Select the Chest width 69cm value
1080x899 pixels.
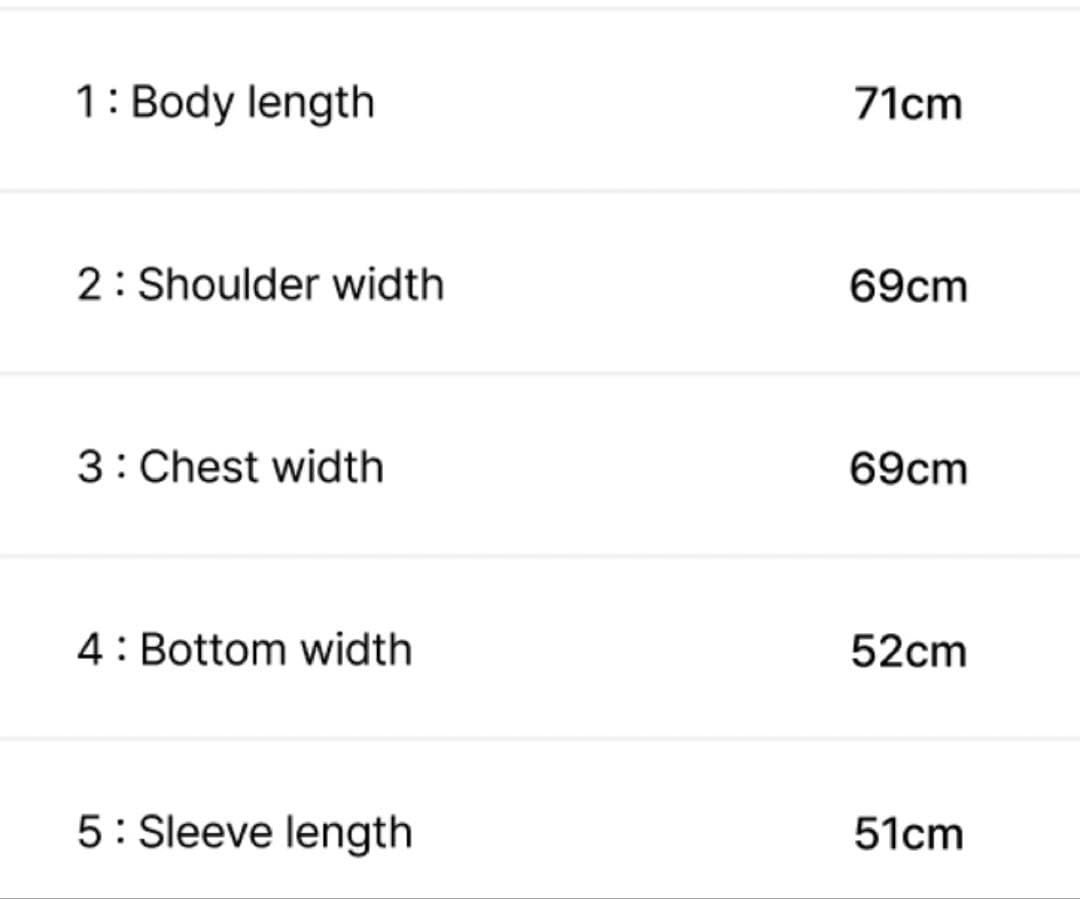pyautogui.click(x=908, y=469)
